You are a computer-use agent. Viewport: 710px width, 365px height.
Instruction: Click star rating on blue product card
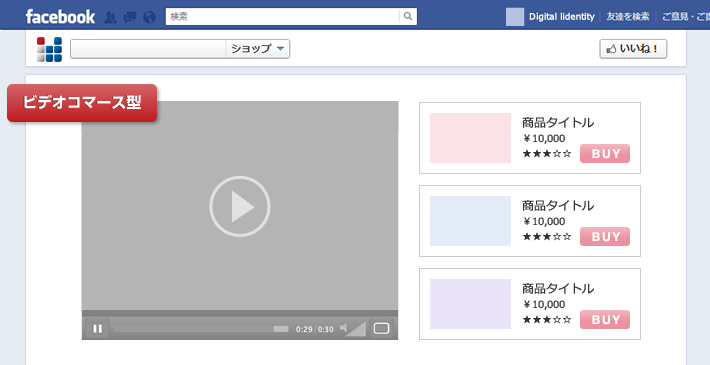(x=547, y=236)
